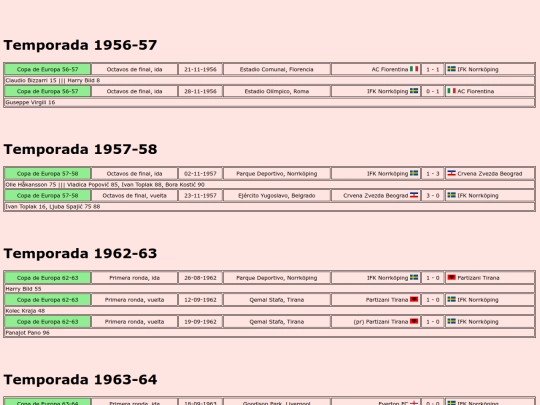This screenshot has width=540, height=405.
Task: Click the Swedish flag in the 21-11-1956 row
Action: pos(451,69)
